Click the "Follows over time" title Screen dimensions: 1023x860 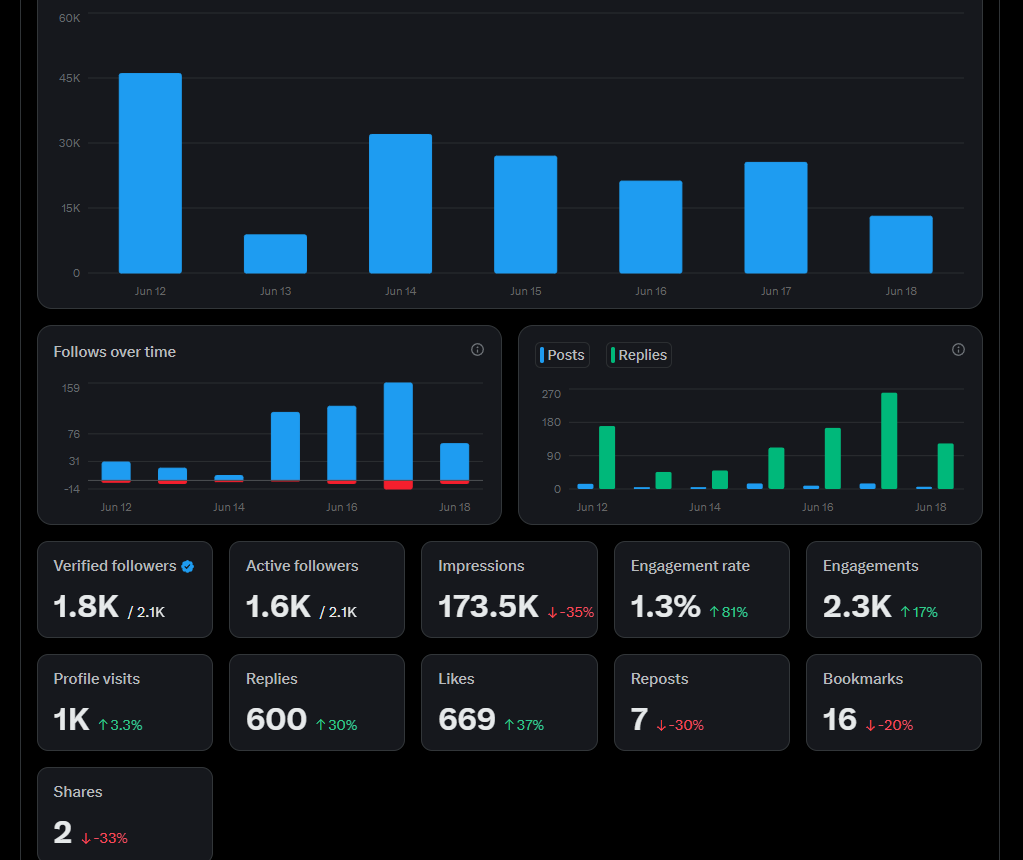click(x=115, y=352)
